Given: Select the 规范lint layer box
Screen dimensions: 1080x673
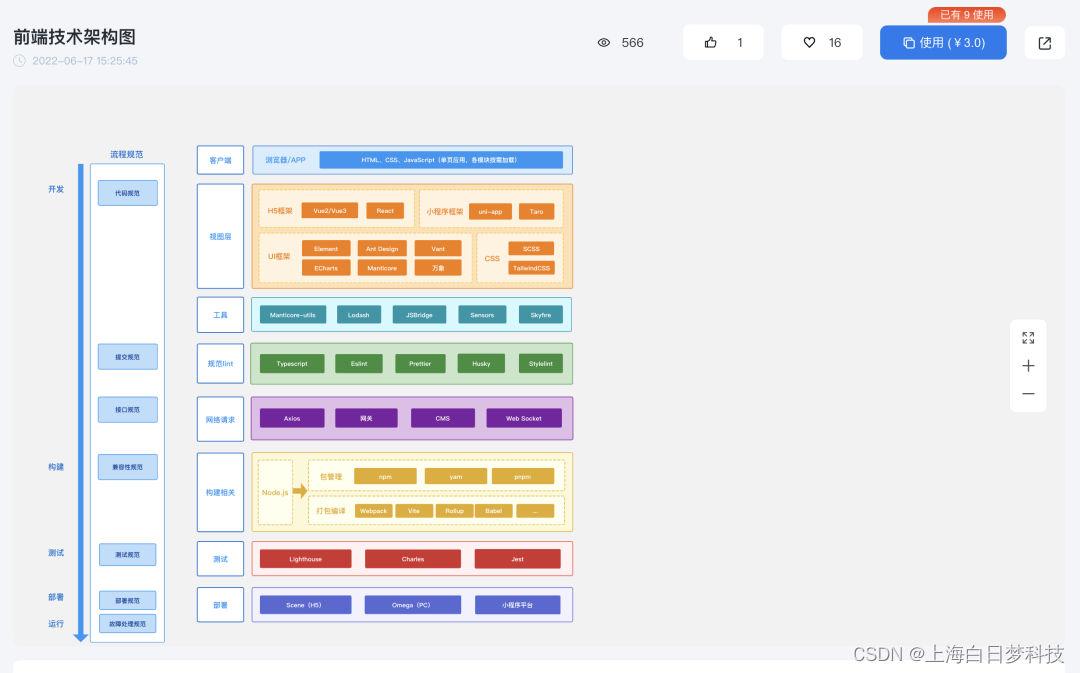Looking at the screenshot, I should 220,363.
